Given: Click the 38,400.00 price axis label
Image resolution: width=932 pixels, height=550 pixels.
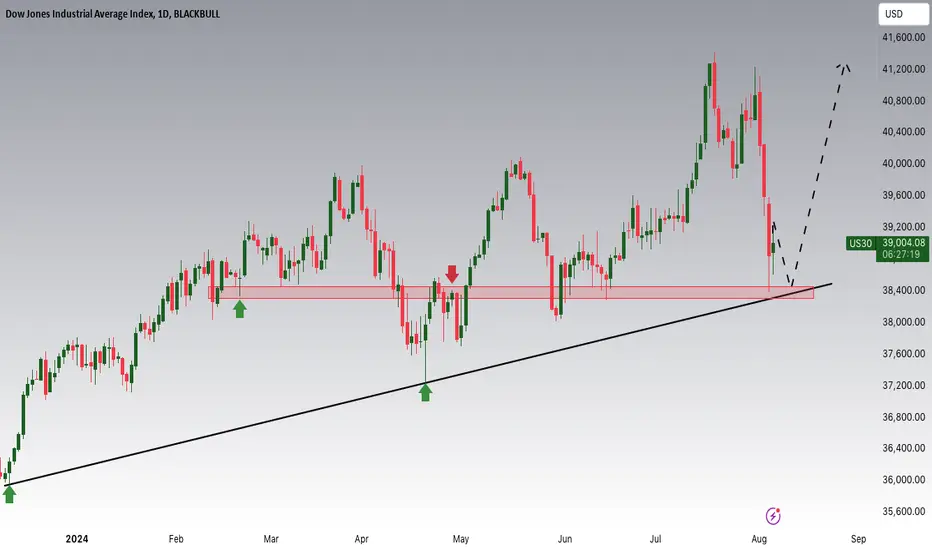Looking at the screenshot, I should coord(903,290).
